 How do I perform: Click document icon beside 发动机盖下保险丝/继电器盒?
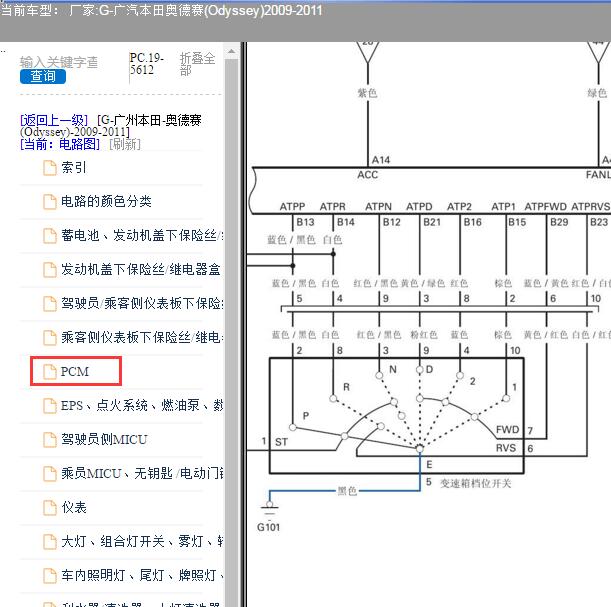click(x=50, y=270)
